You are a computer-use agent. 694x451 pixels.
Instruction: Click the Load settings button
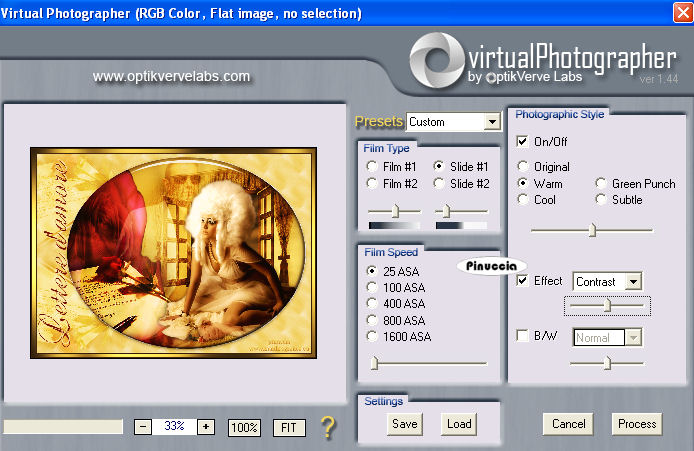[x=459, y=424]
